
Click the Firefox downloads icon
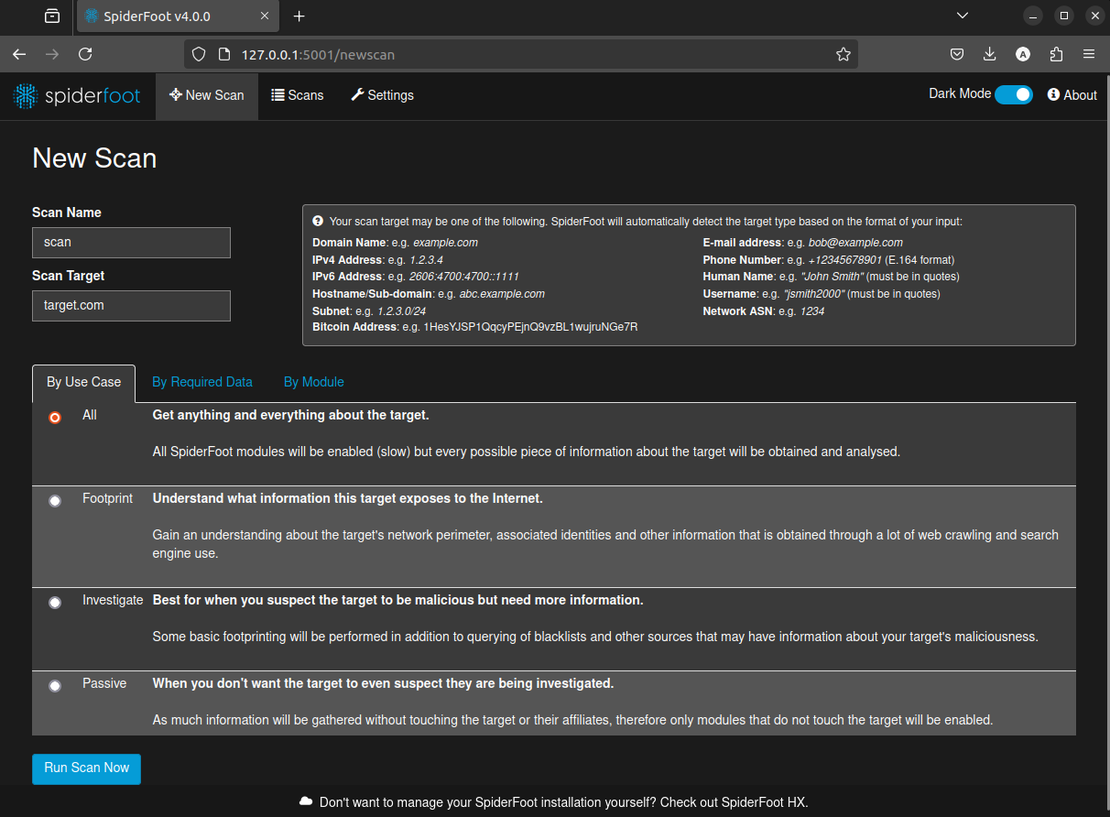pyautogui.click(x=990, y=54)
